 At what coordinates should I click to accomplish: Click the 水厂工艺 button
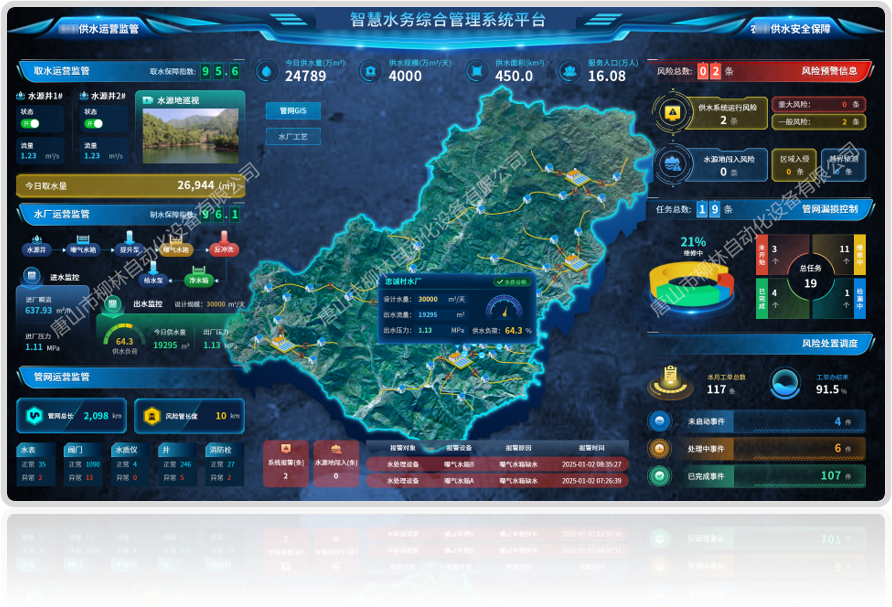pos(293,135)
